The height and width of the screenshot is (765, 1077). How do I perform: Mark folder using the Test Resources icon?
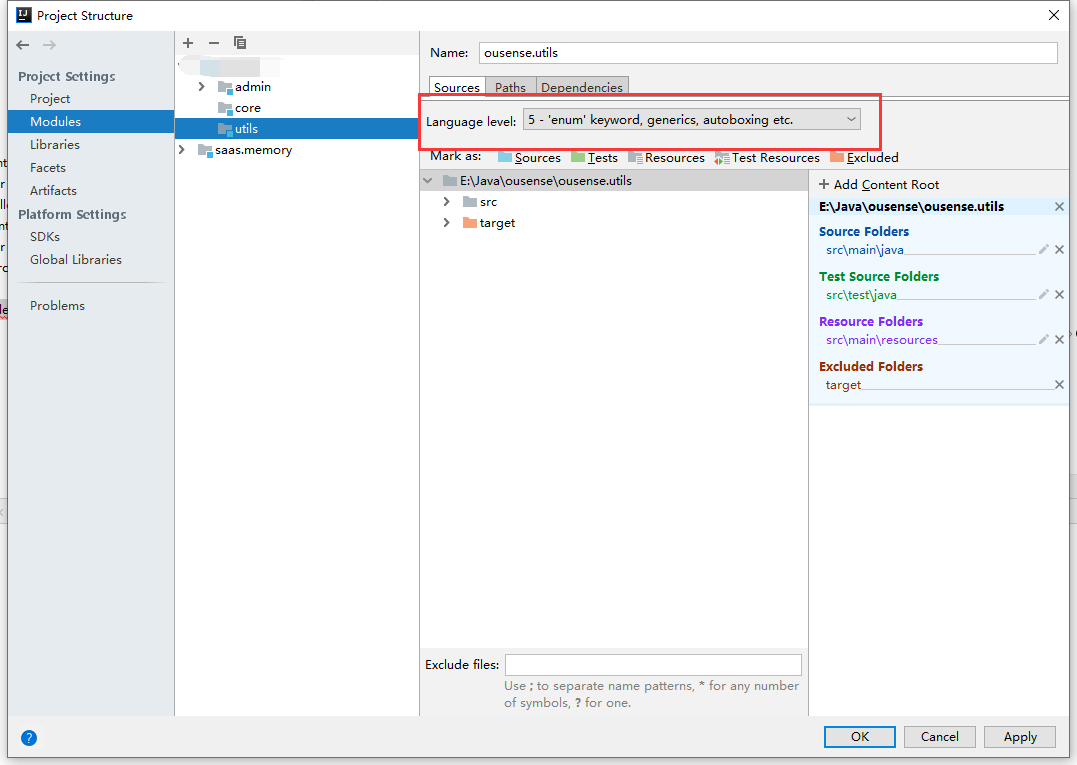pyautogui.click(x=722, y=157)
